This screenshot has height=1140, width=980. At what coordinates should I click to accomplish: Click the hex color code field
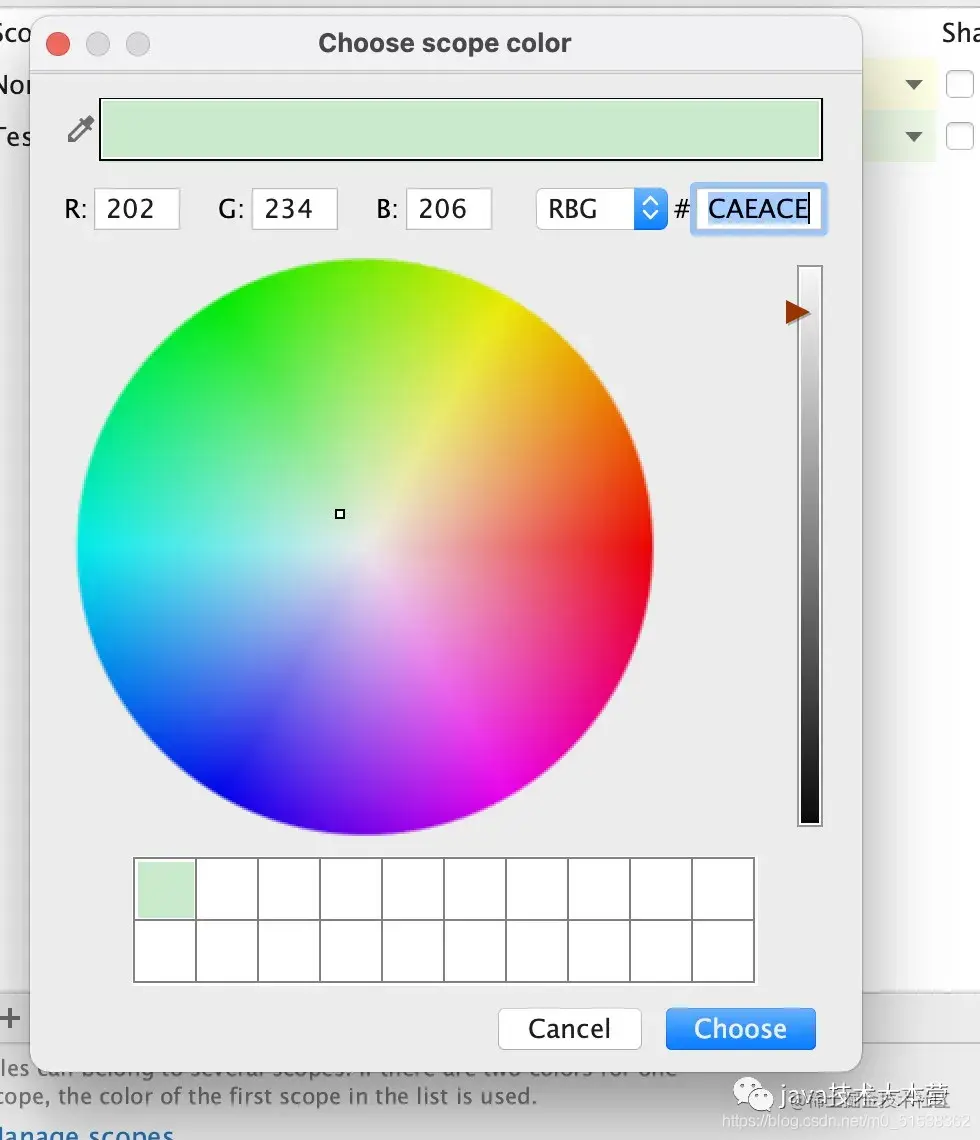click(758, 209)
